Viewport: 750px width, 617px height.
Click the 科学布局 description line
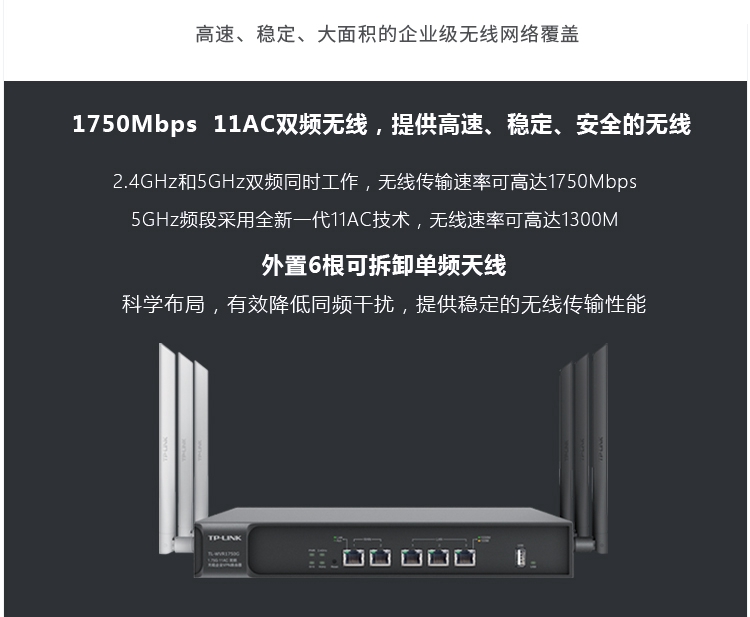384,304
